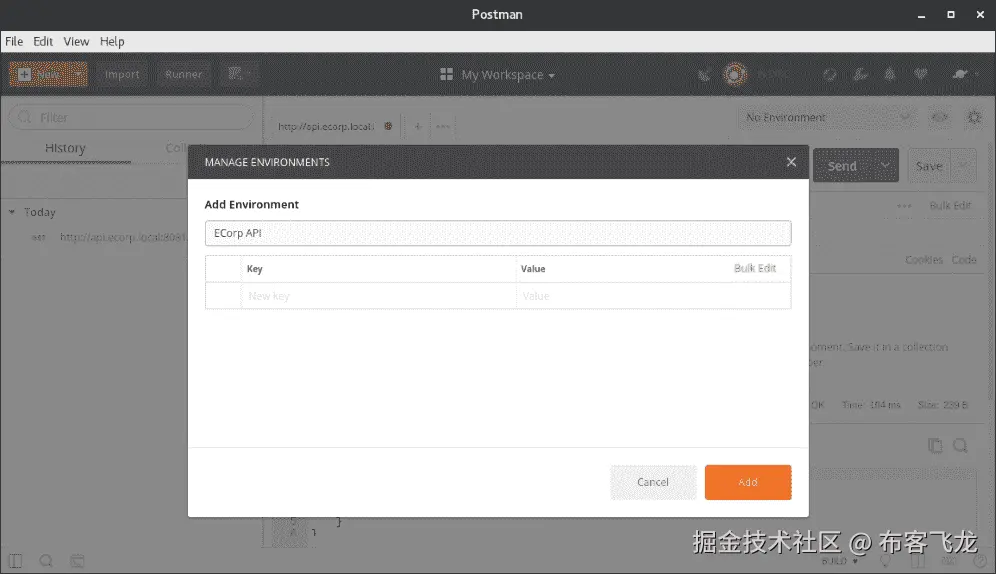Open the Edit menu
The image size is (996, 574).
[43, 41]
